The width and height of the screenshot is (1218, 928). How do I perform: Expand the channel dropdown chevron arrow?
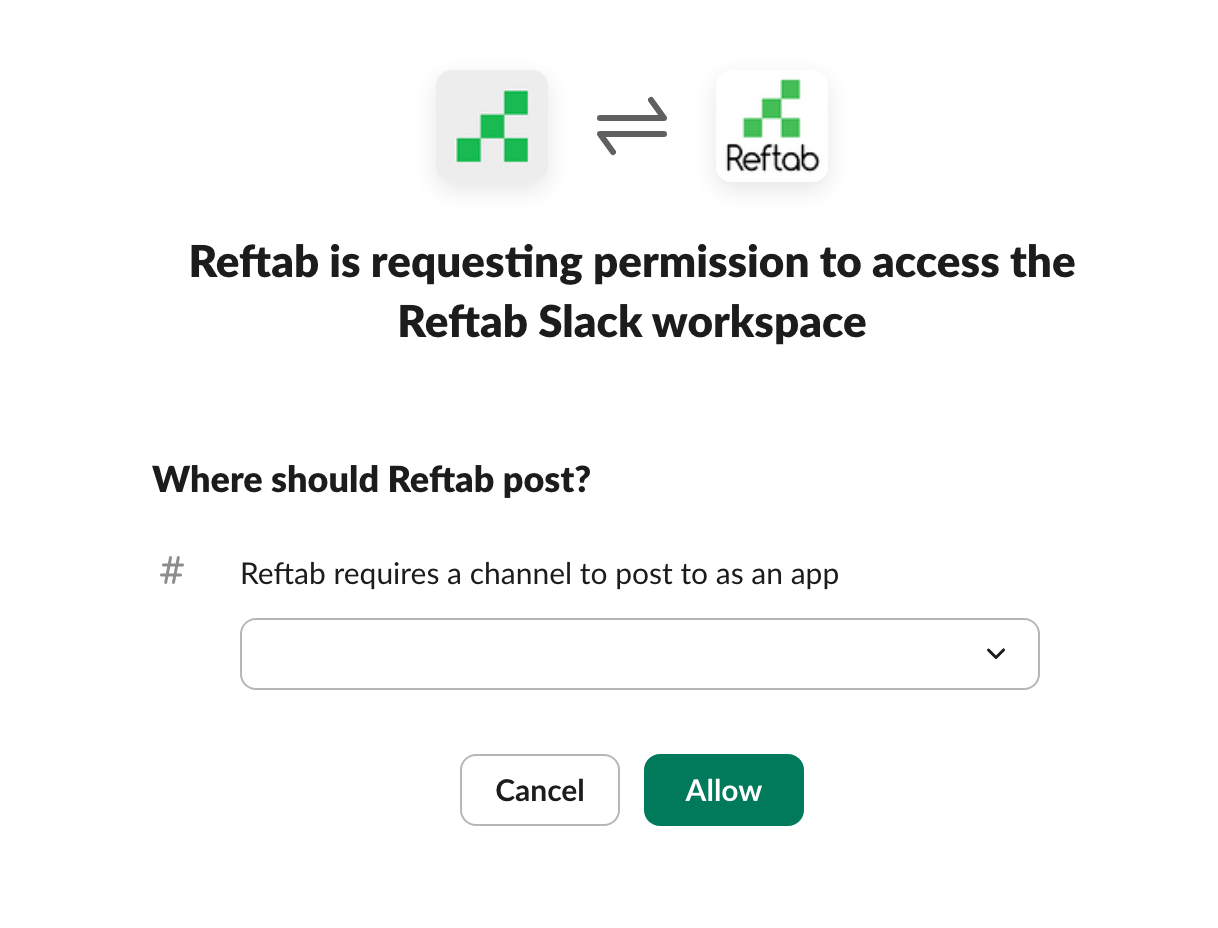coord(995,654)
